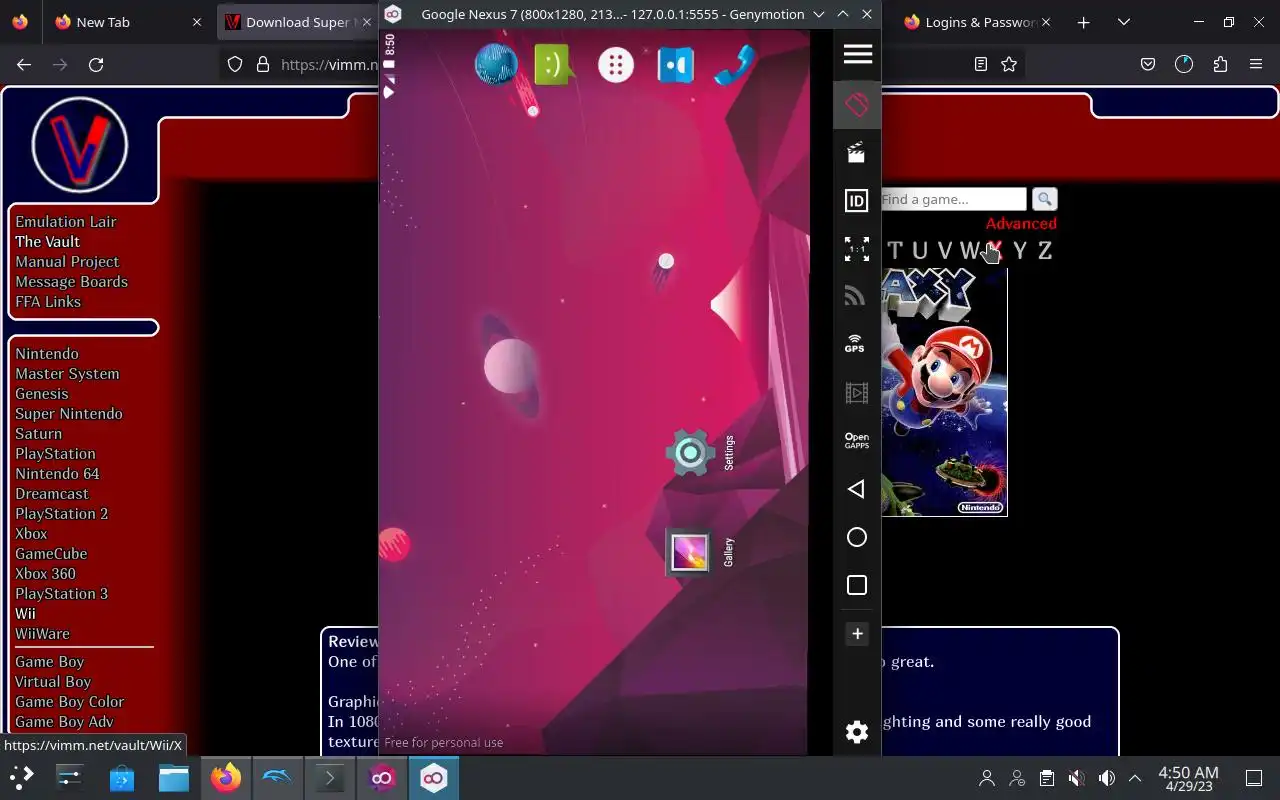Screen dimensions: 1280x800
Task: Switch to the New Tab tab
Action: click(x=129, y=22)
